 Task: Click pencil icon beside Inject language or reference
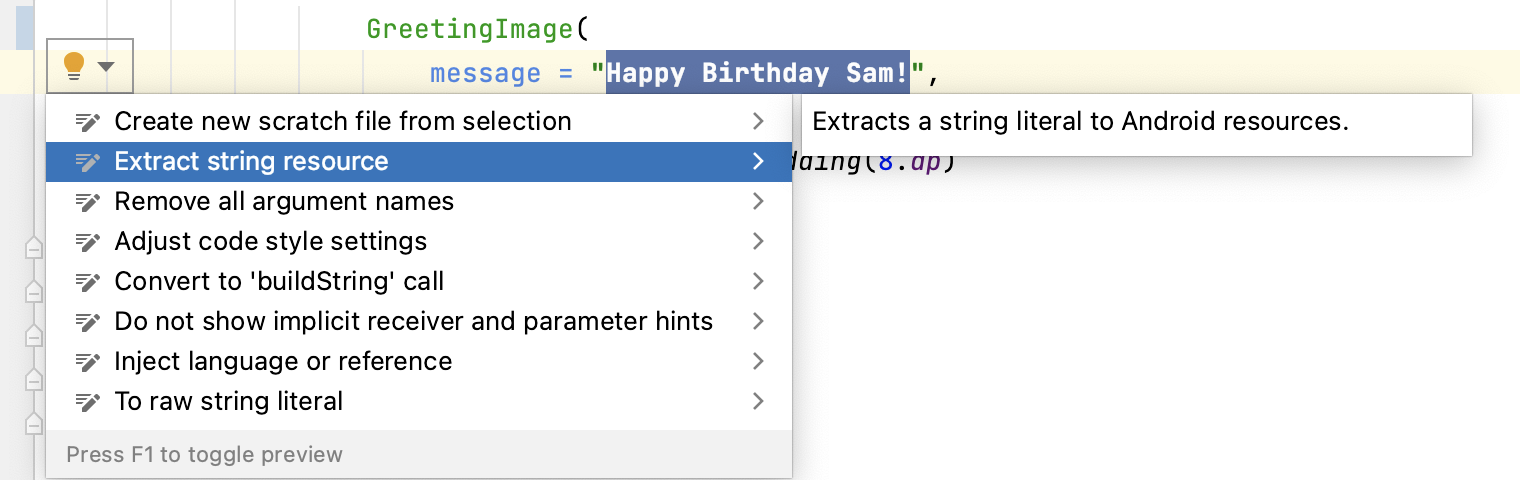pyautogui.click(x=88, y=362)
